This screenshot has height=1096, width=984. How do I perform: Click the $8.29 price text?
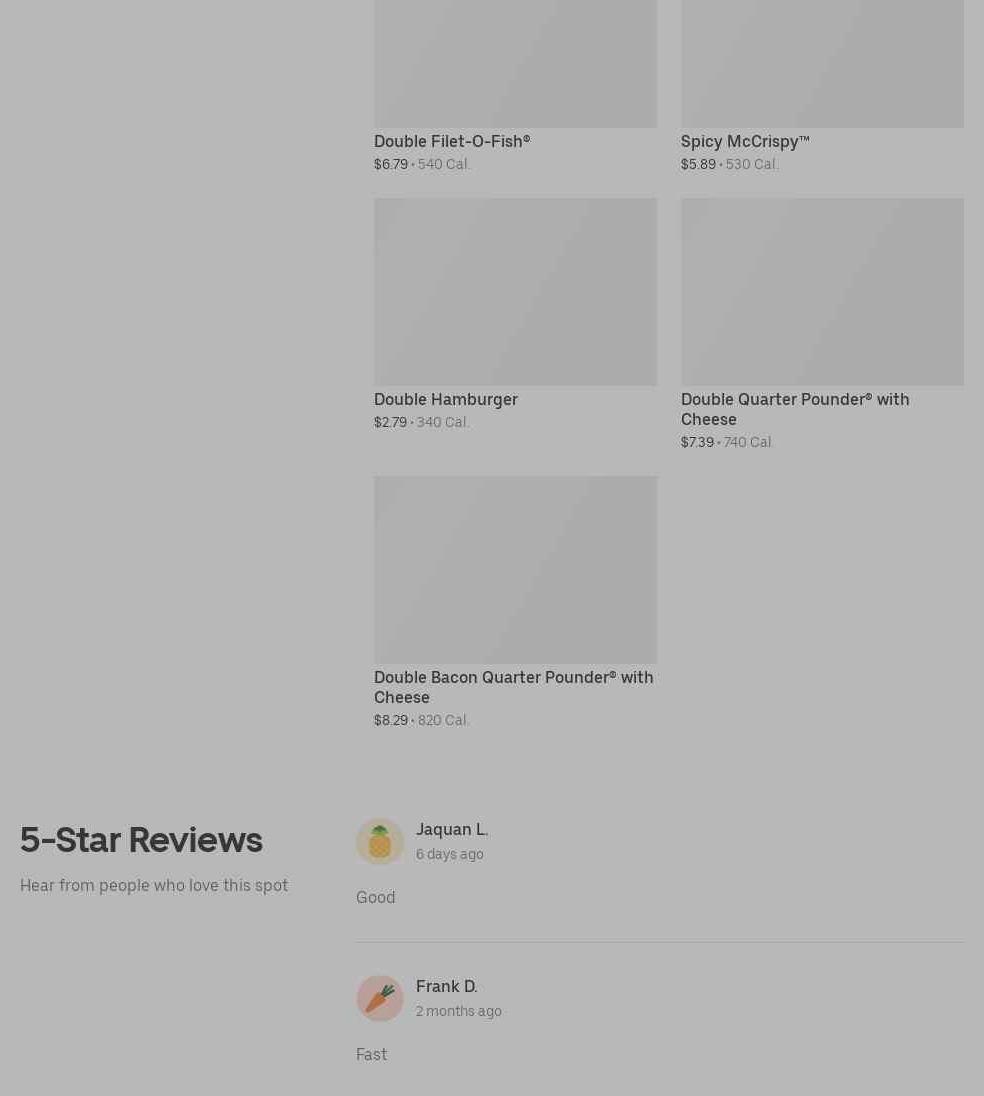point(391,720)
